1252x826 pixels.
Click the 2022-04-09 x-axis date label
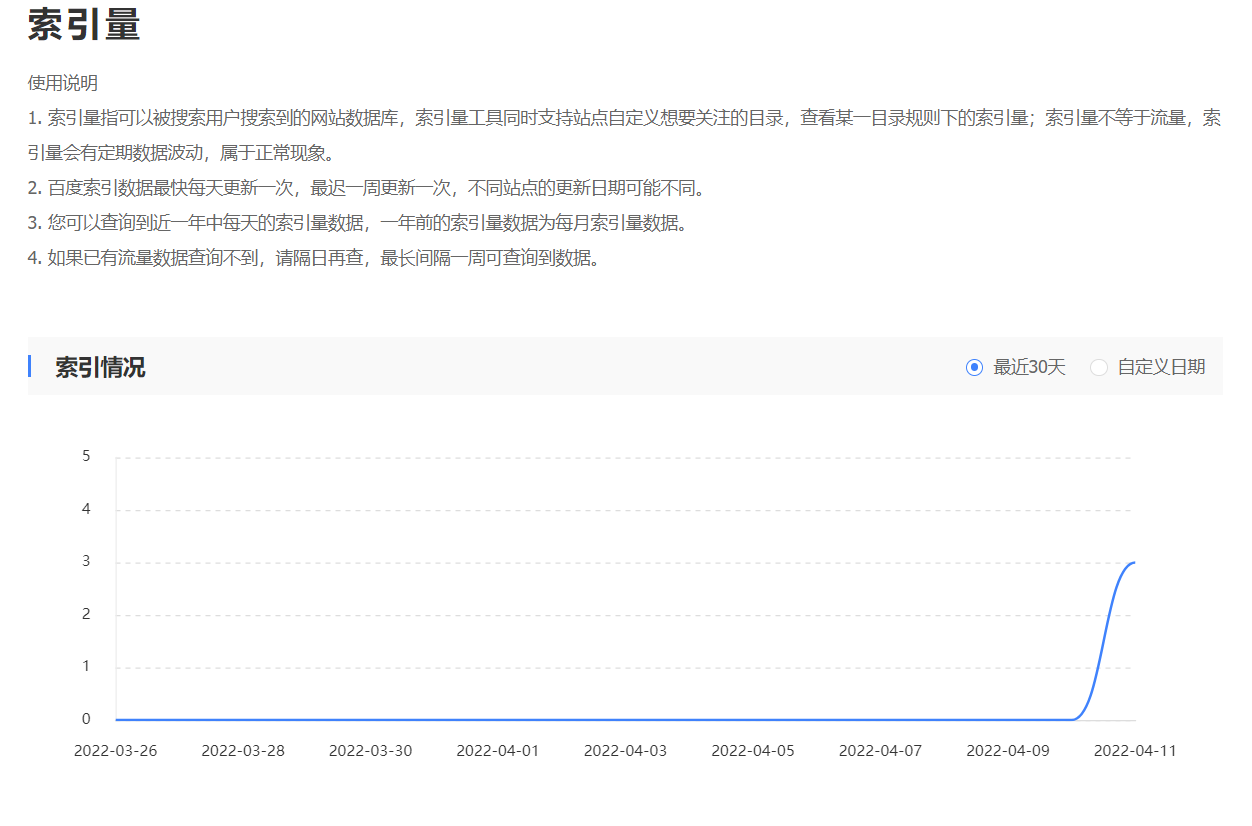(x=1008, y=751)
